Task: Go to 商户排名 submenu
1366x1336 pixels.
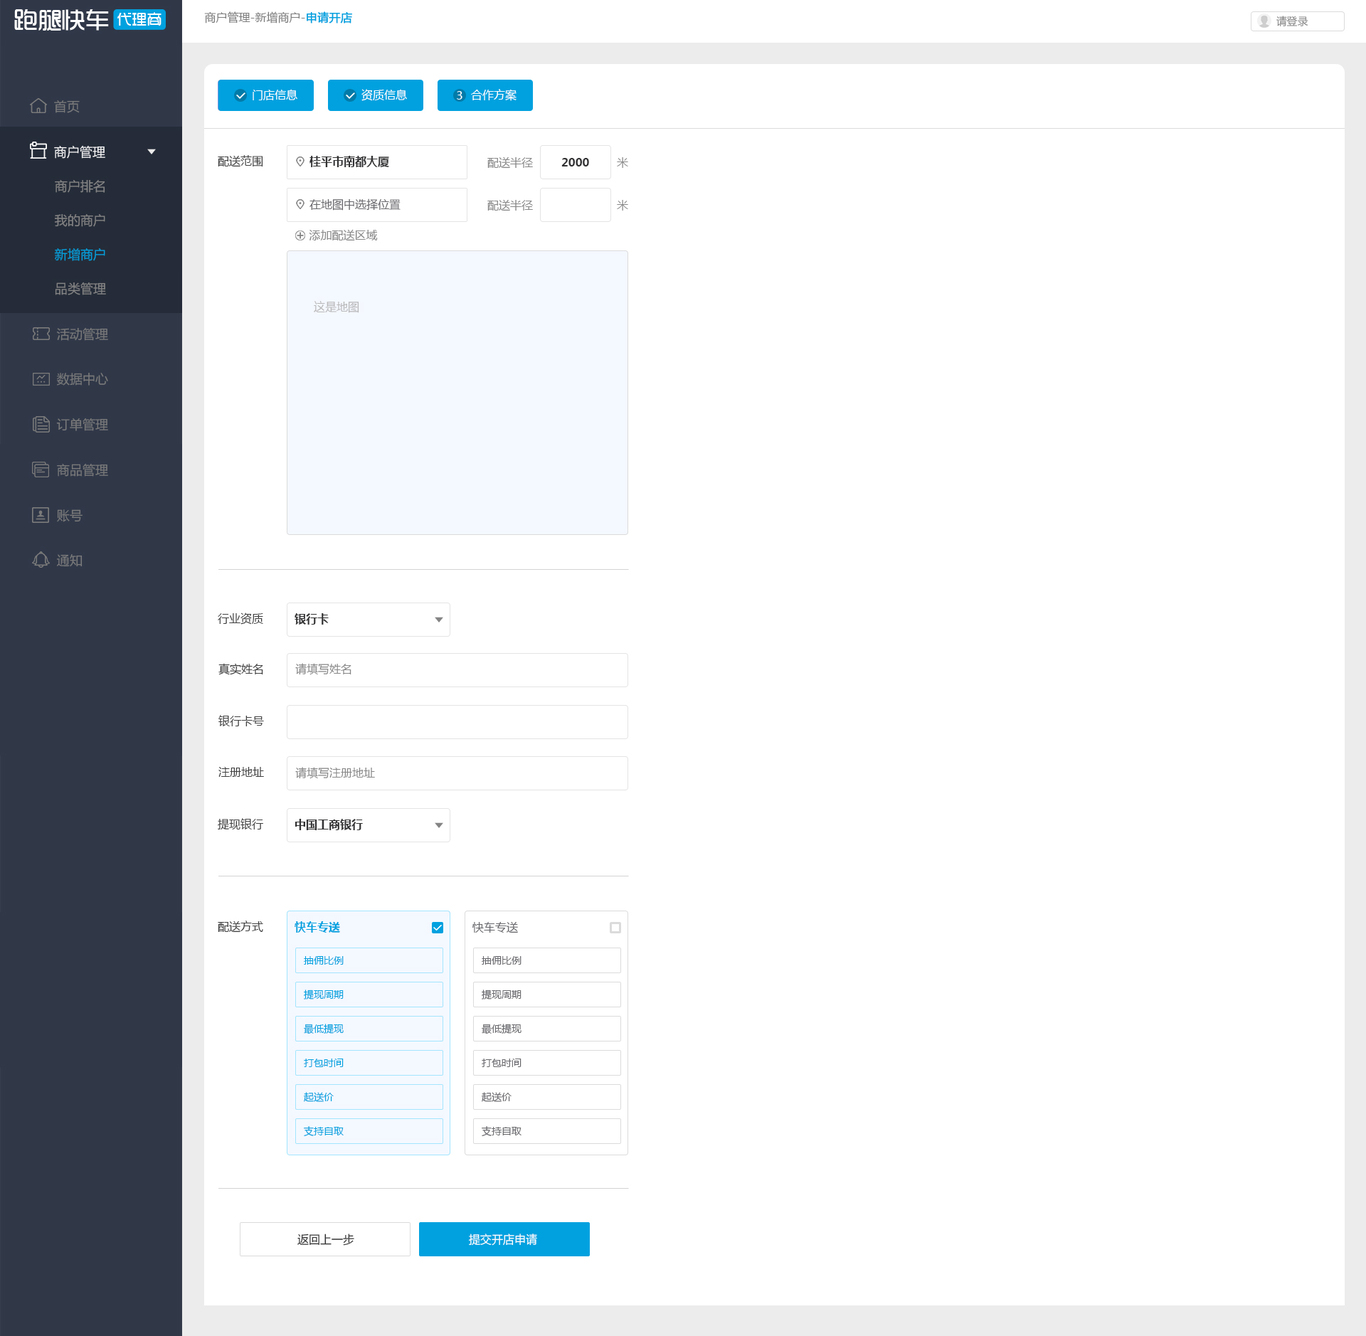Action: [80, 186]
